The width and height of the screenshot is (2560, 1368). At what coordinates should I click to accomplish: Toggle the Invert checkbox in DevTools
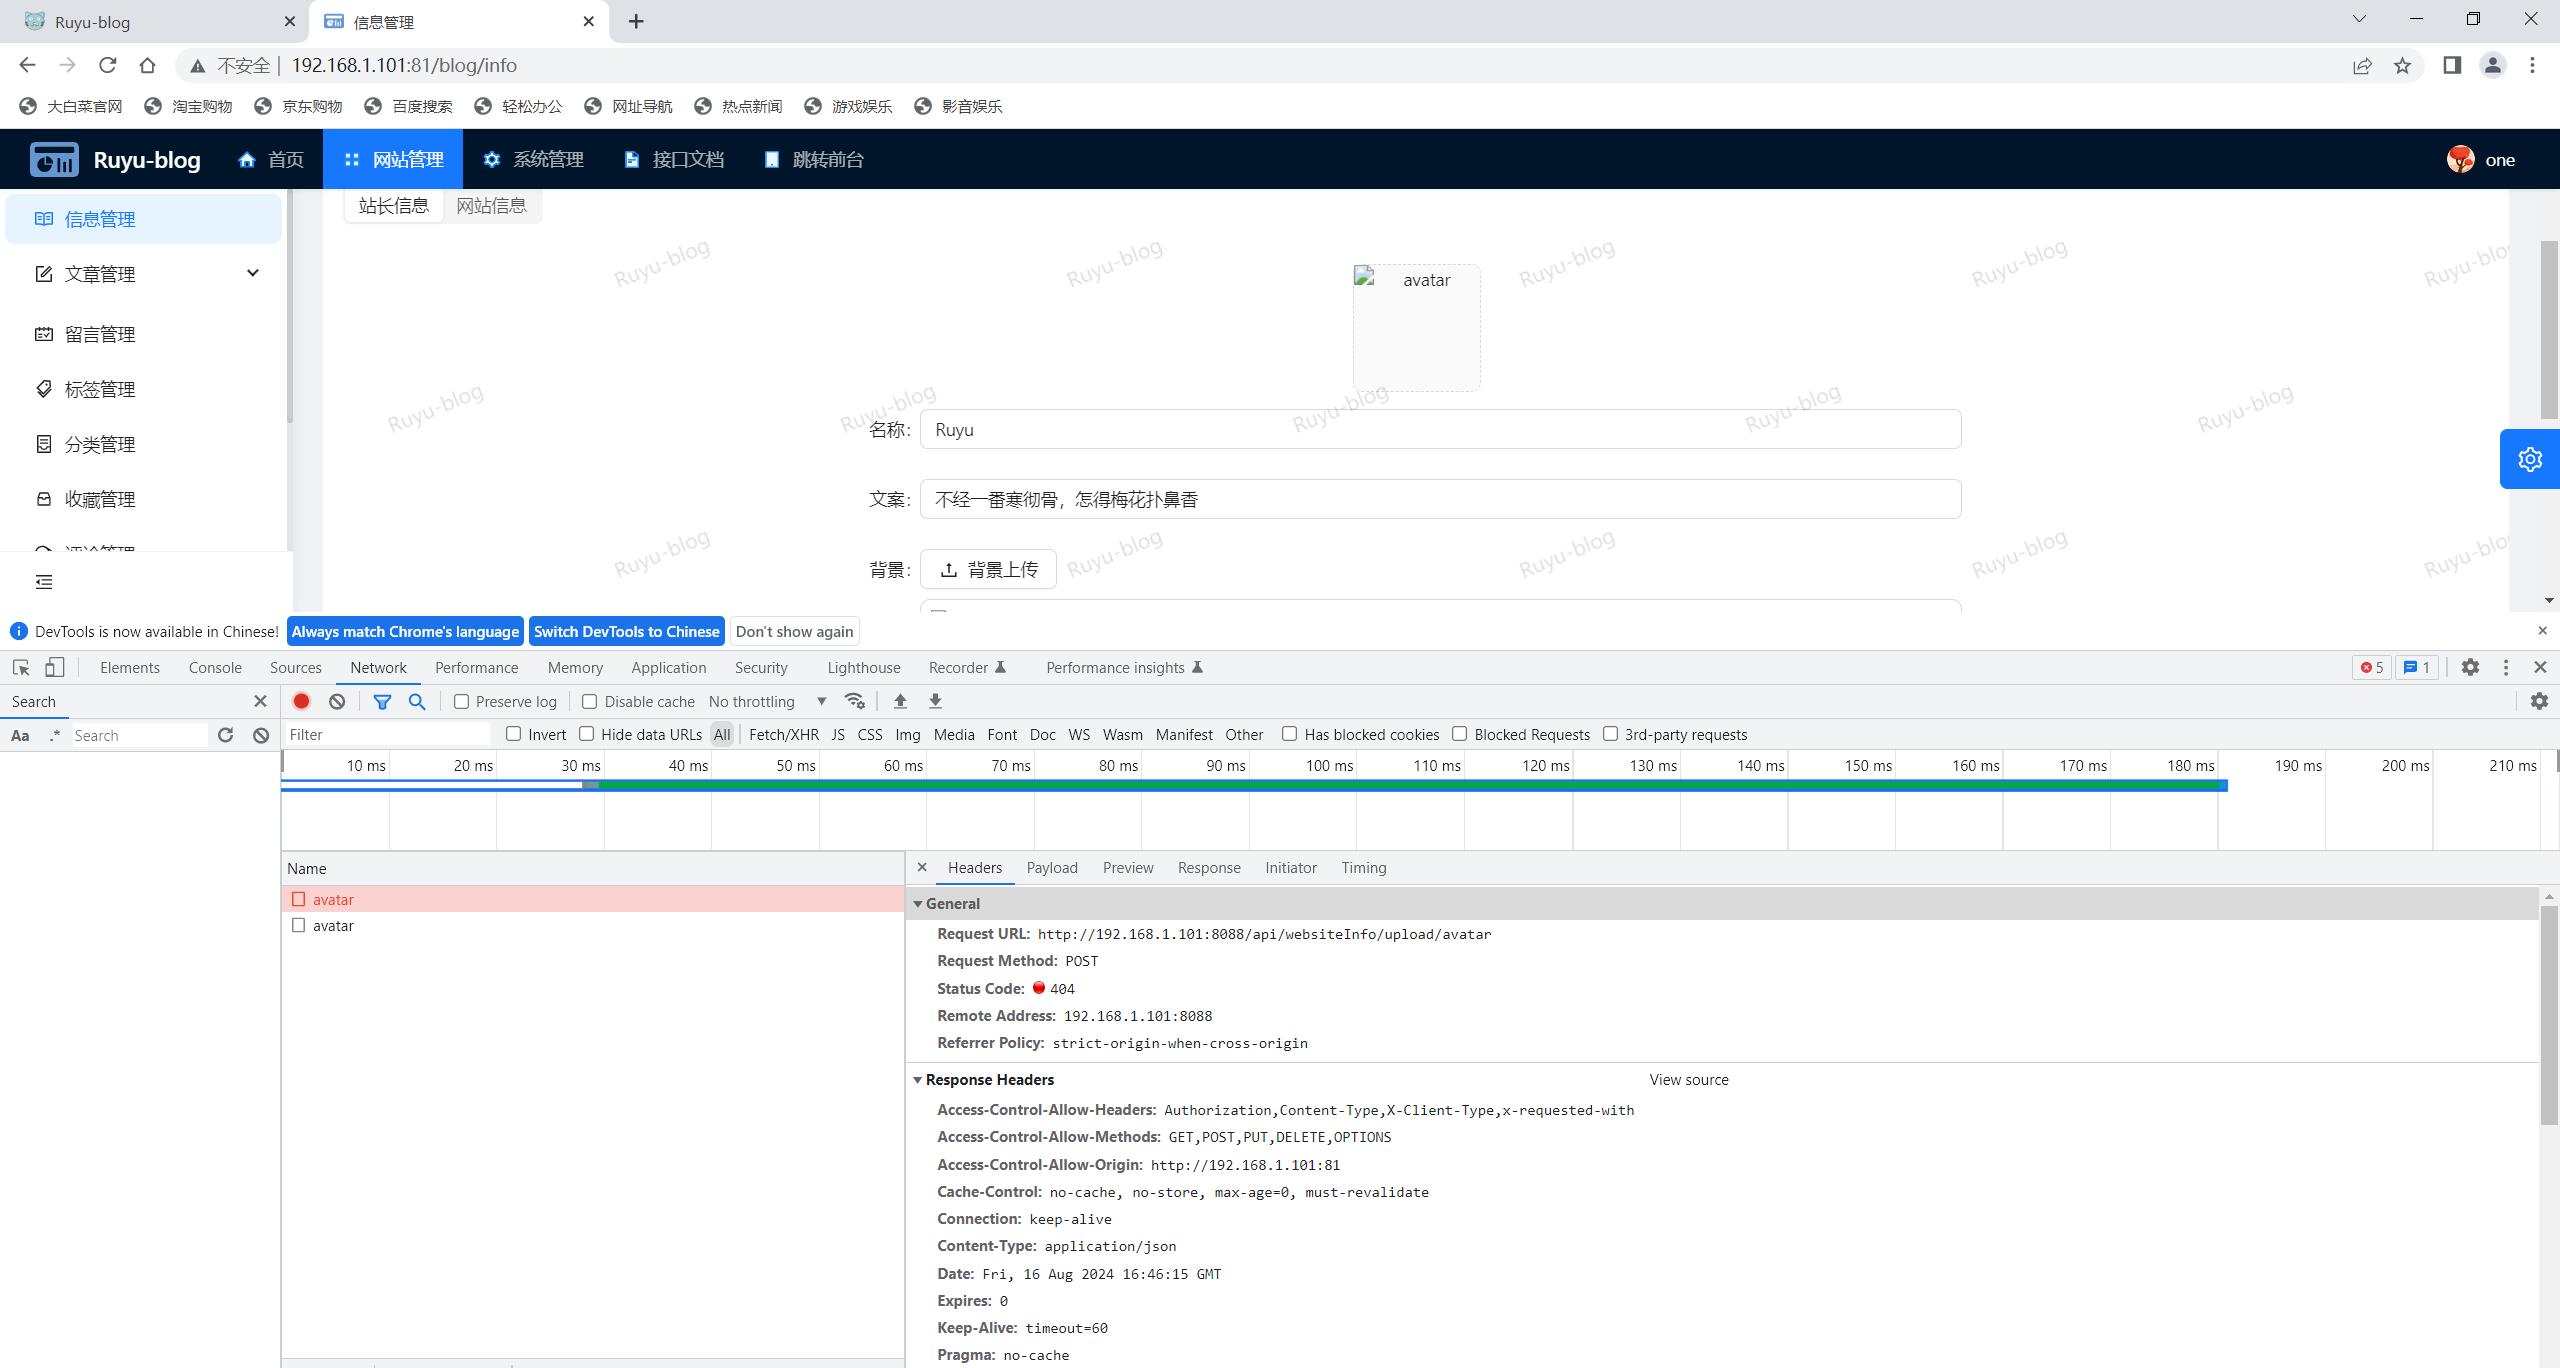pyautogui.click(x=515, y=733)
